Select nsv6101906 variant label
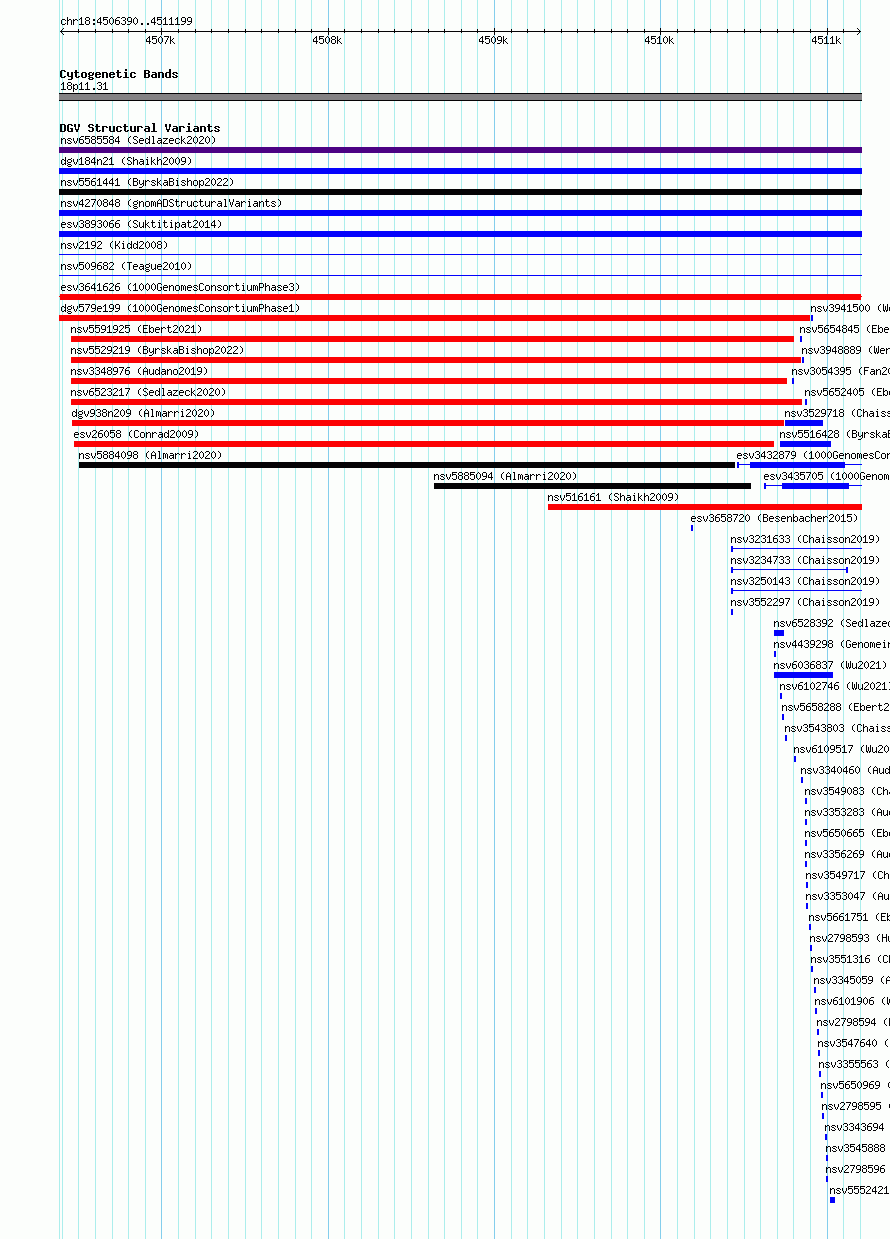The height and width of the screenshot is (1239, 890). [852, 1001]
